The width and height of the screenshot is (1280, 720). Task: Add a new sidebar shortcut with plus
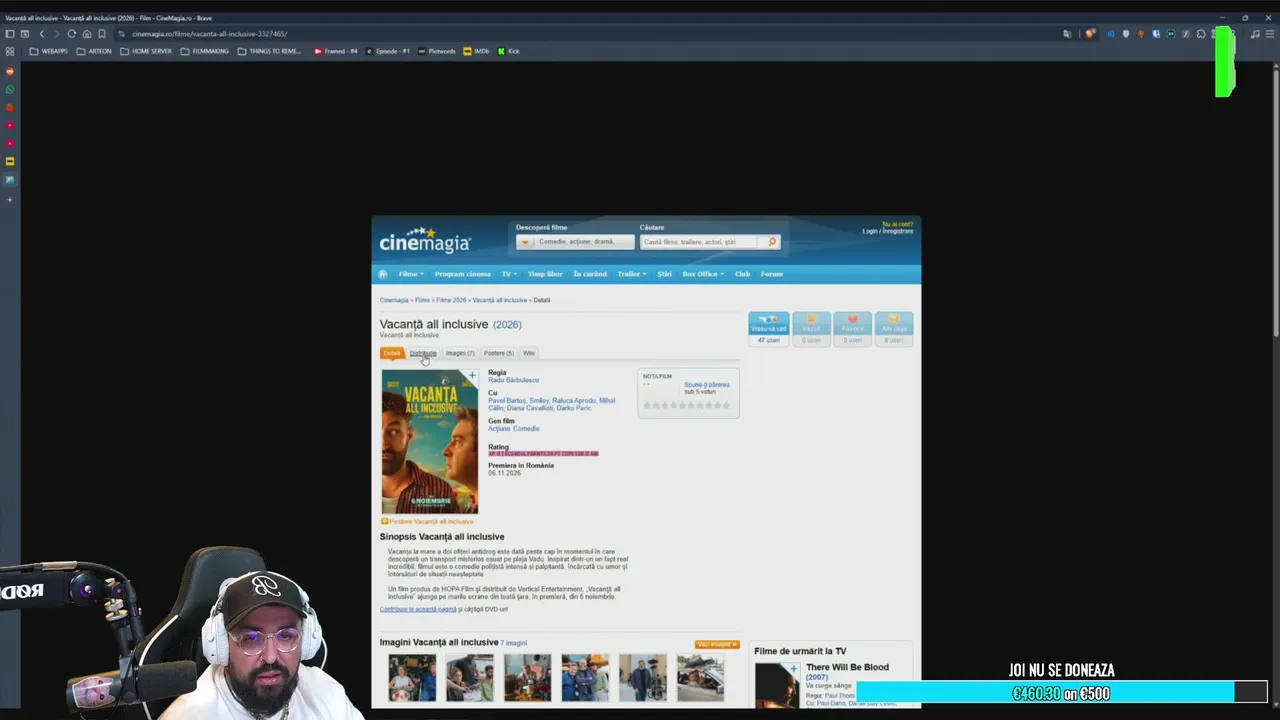[10, 199]
